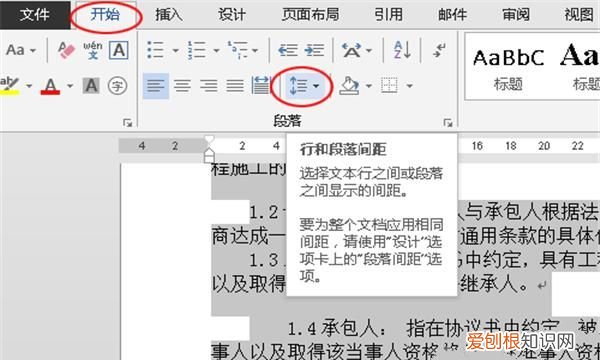Click document text '1.4 承包人'
Image resolution: width=600 pixels, height=360 pixels.
point(333,329)
